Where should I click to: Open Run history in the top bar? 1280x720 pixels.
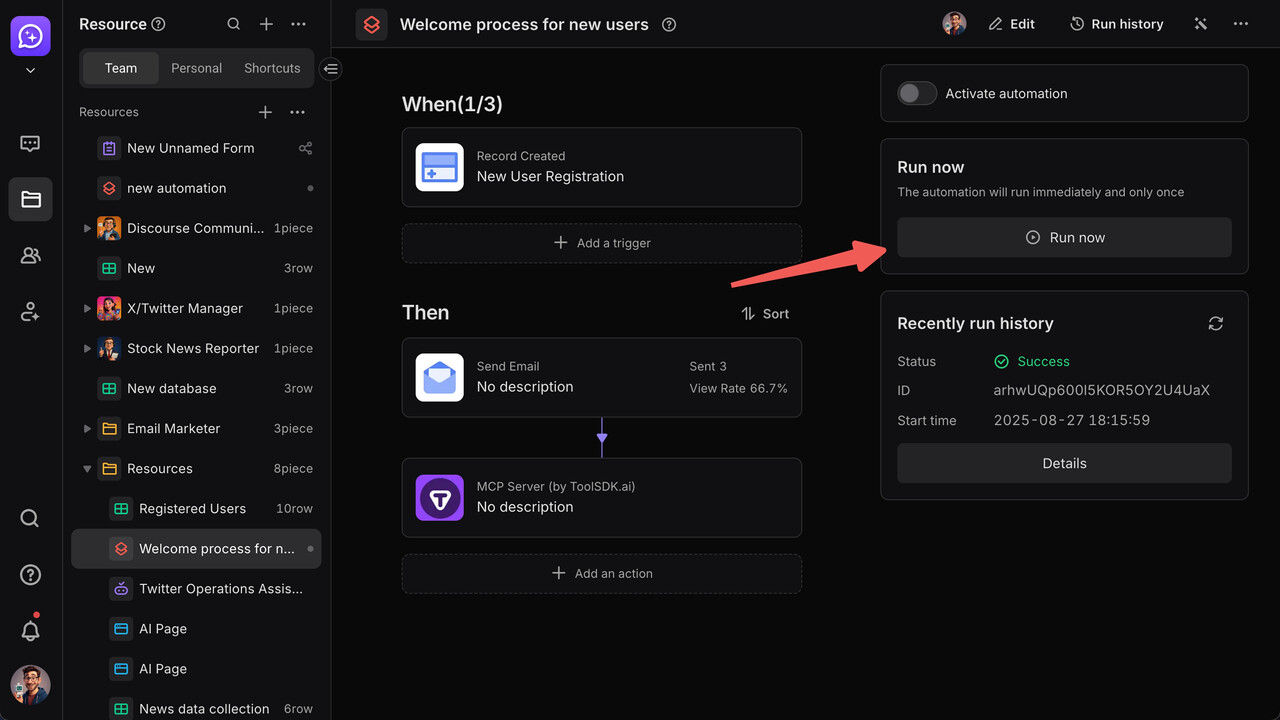click(x=1116, y=24)
